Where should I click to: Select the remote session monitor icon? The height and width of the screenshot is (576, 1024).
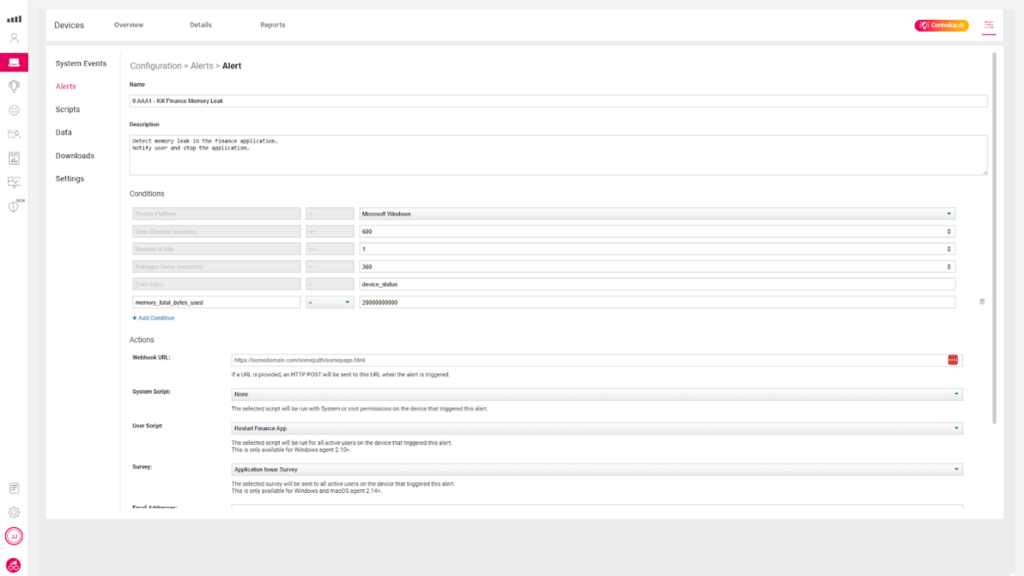[x=13, y=183]
